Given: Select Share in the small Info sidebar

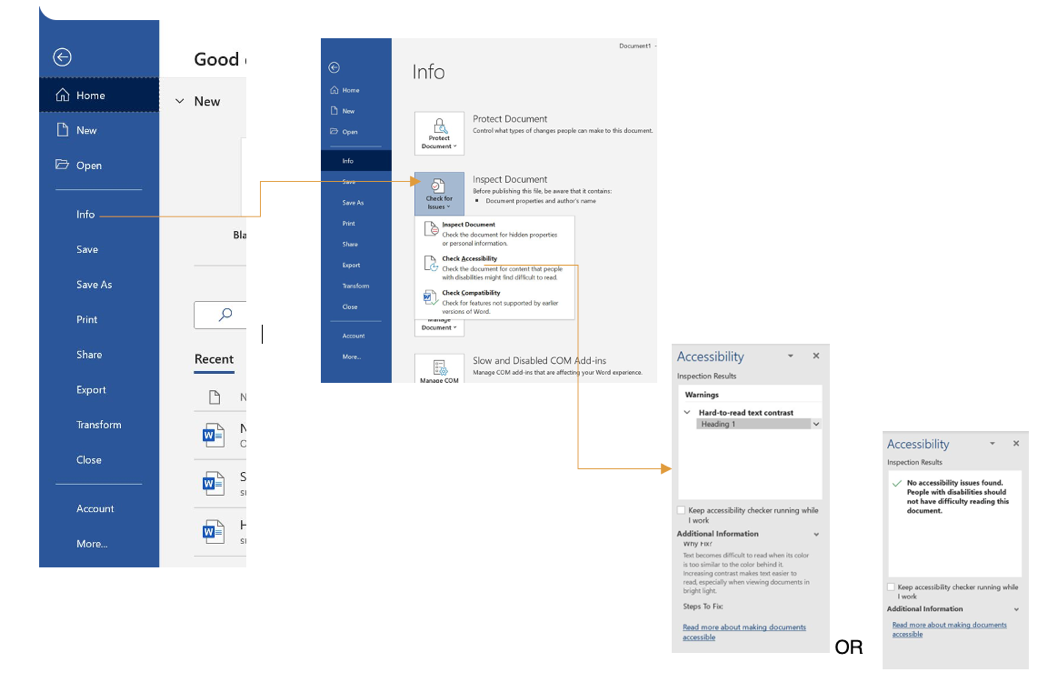Looking at the screenshot, I should tap(350, 244).
